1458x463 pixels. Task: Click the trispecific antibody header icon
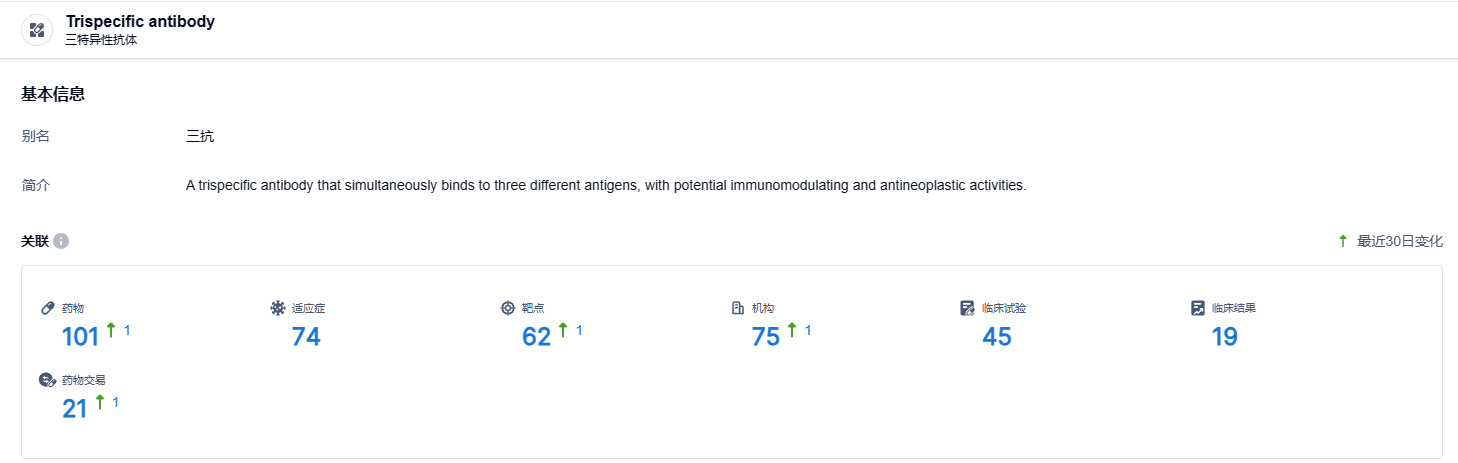tap(37, 30)
